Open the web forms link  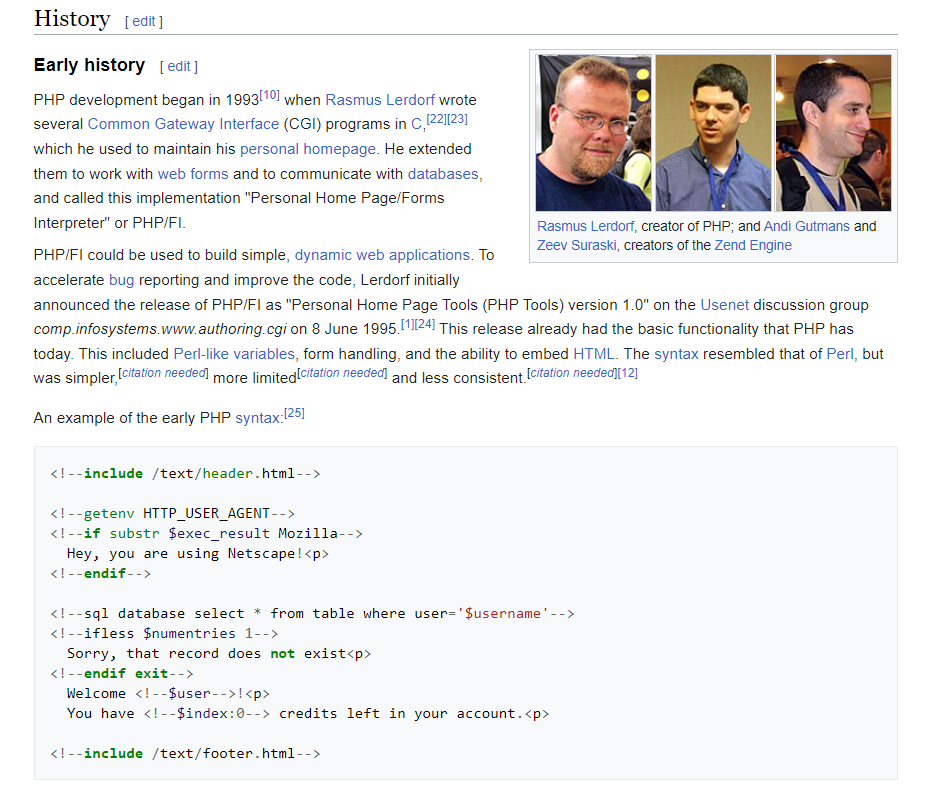coord(193,174)
